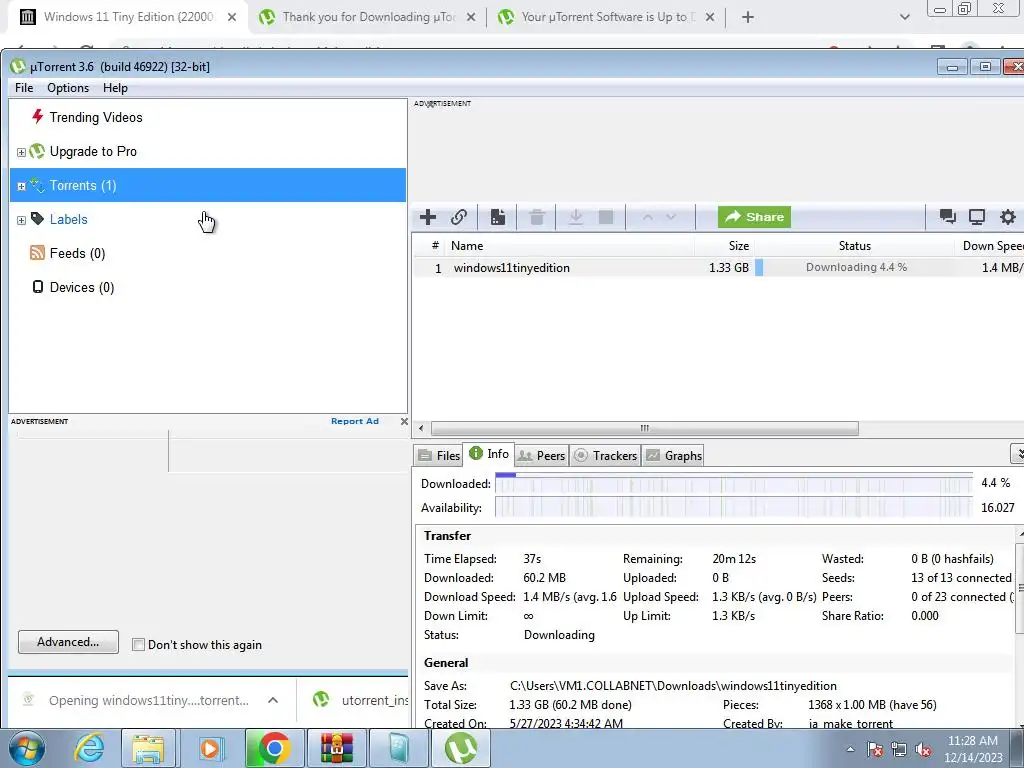Expand options for windows11tiny torrent download item
The height and width of the screenshot is (768, 1024).
coord(273,700)
